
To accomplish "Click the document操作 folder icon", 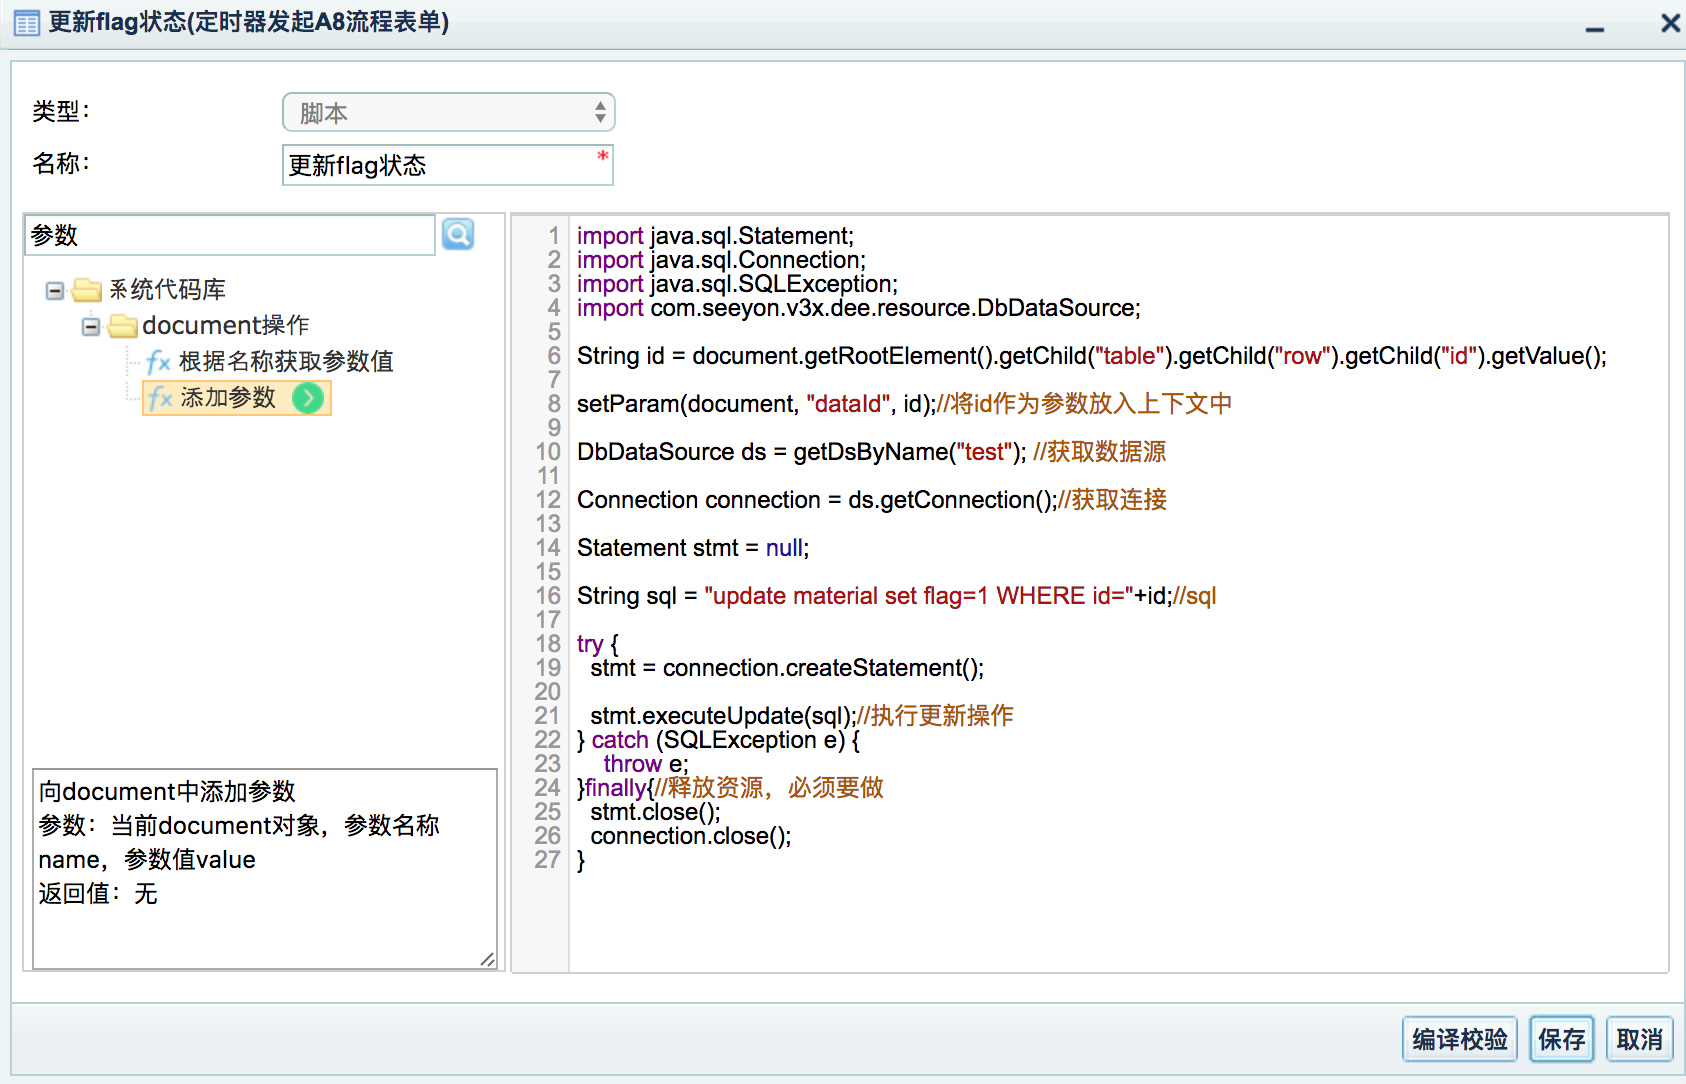I will coord(123,326).
